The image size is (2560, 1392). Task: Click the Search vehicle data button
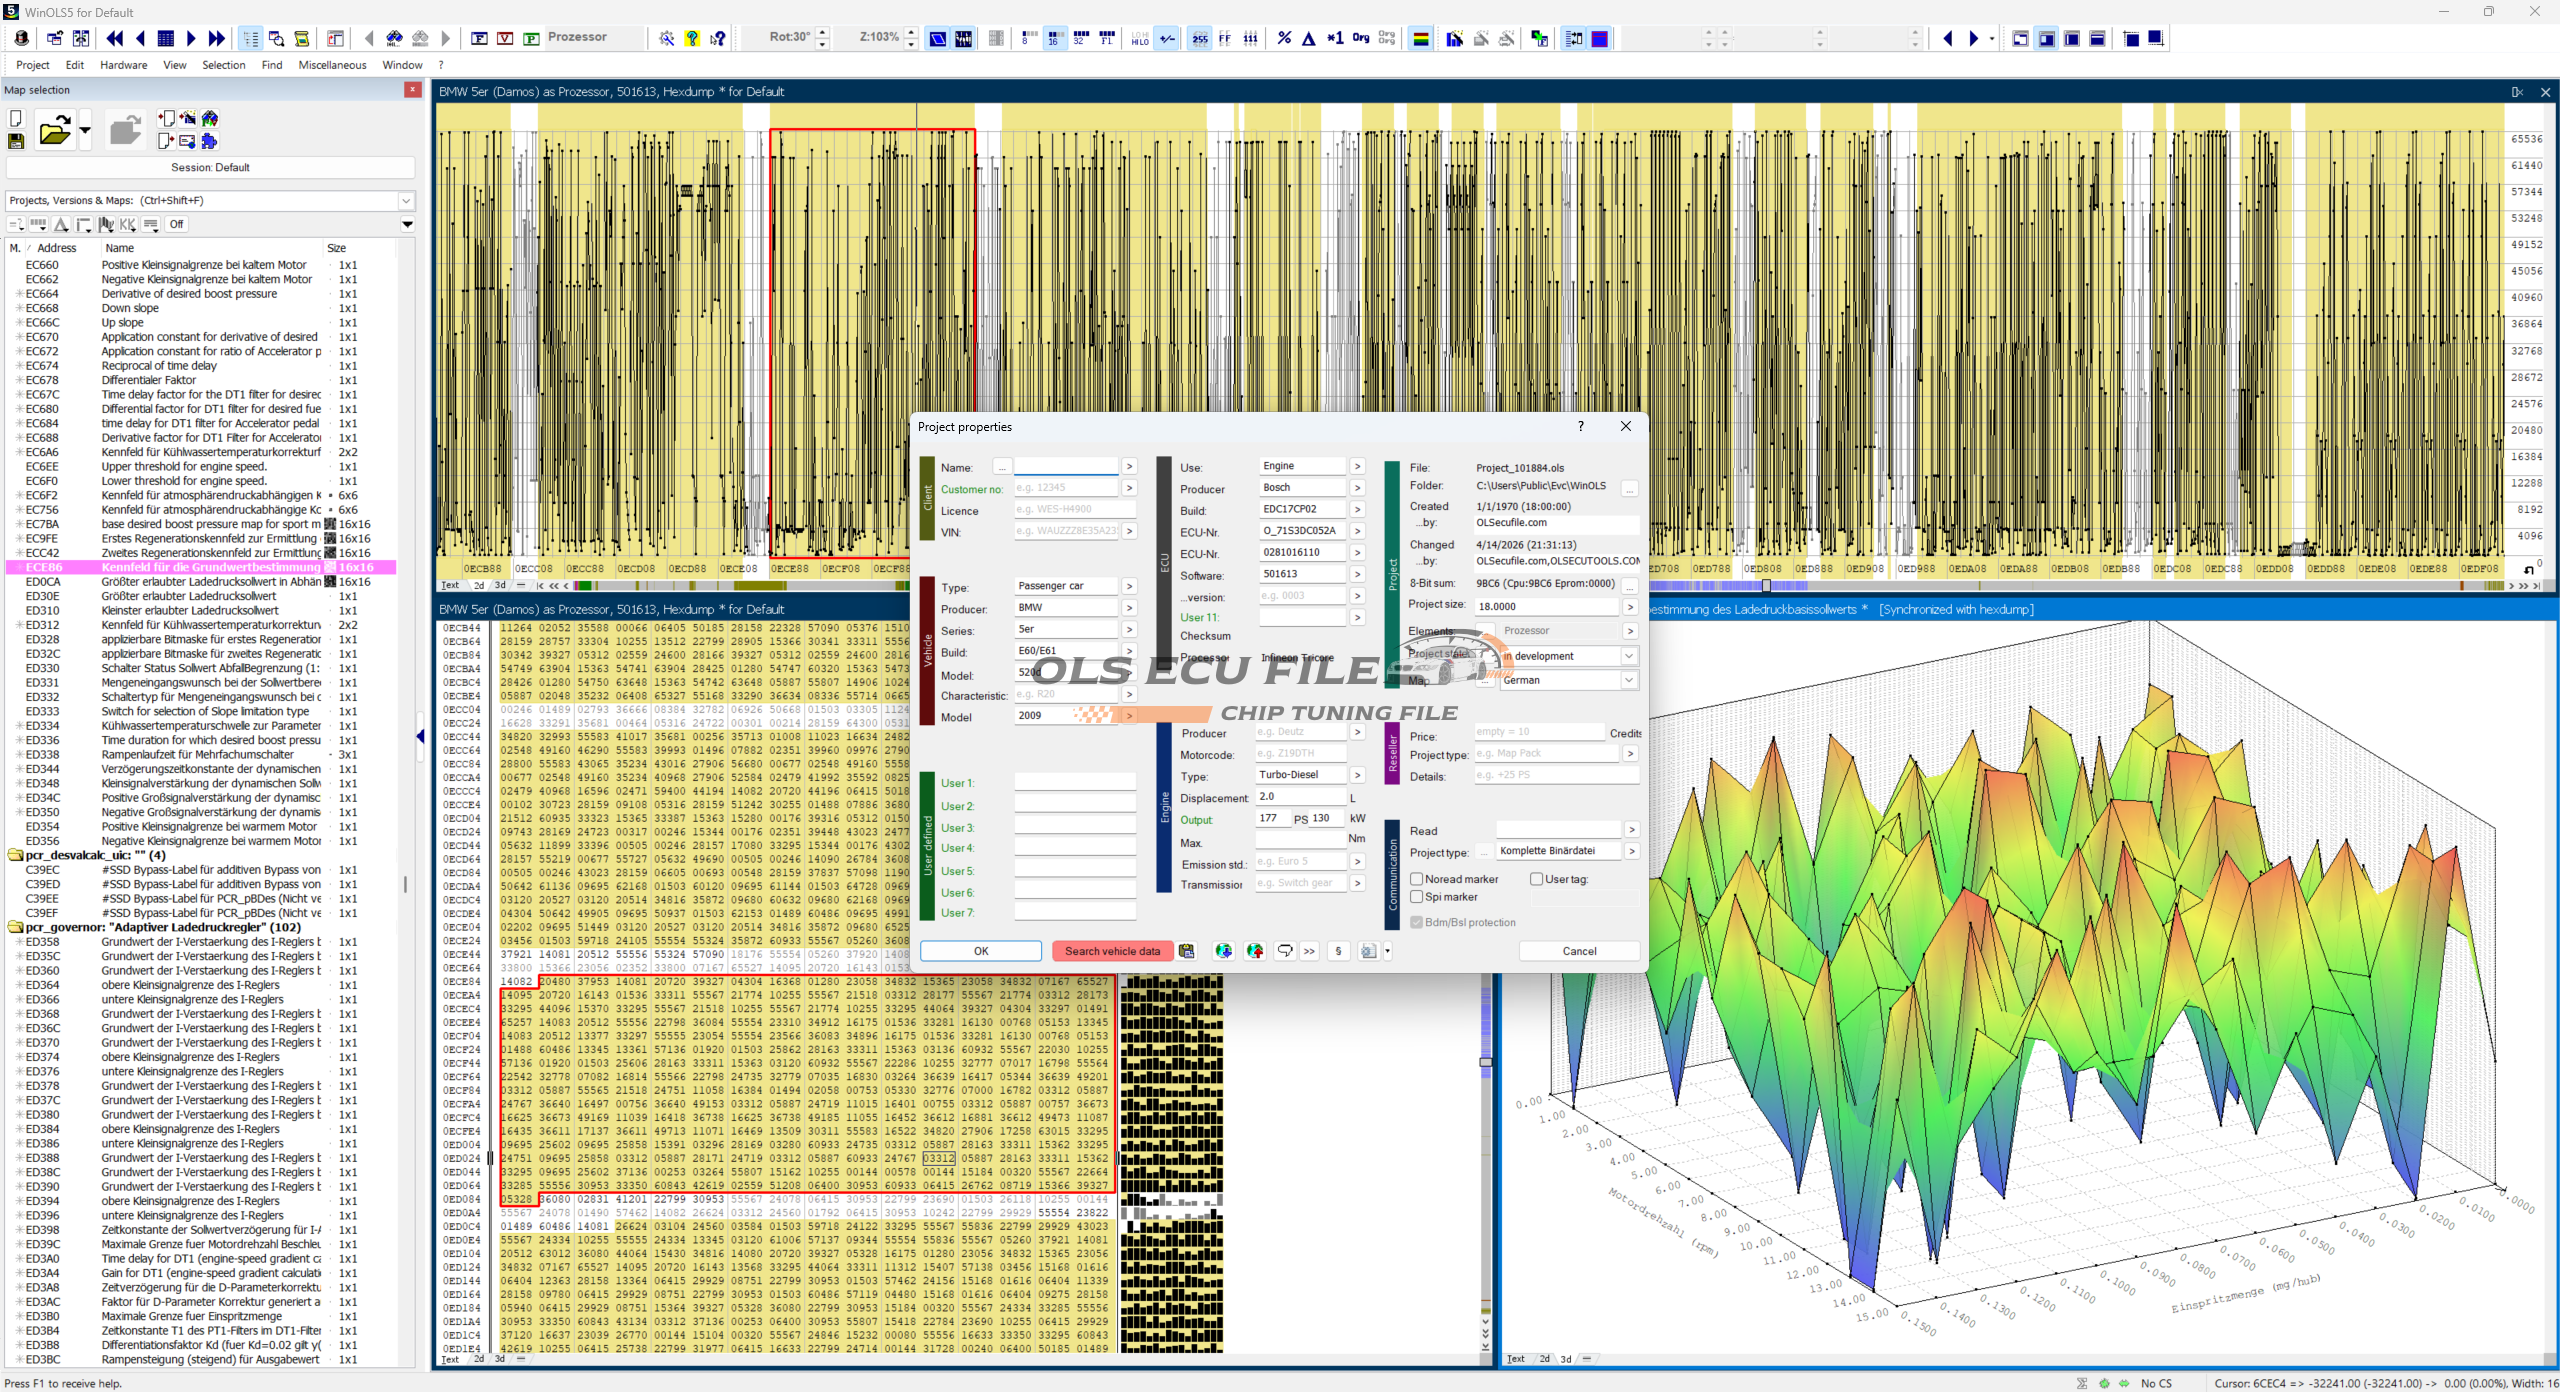(x=1112, y=951)
